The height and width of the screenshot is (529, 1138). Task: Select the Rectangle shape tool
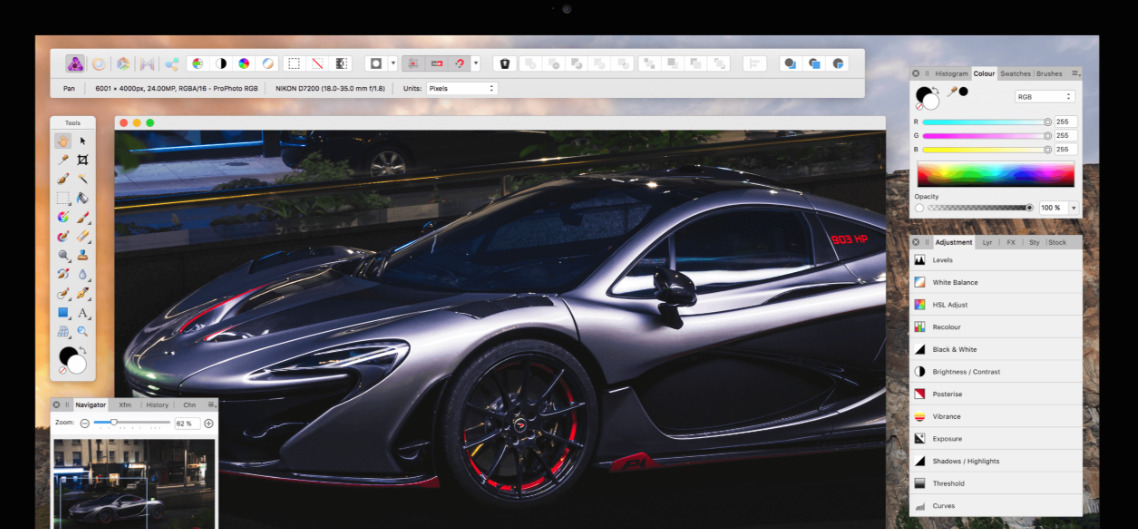pos(63,313)
